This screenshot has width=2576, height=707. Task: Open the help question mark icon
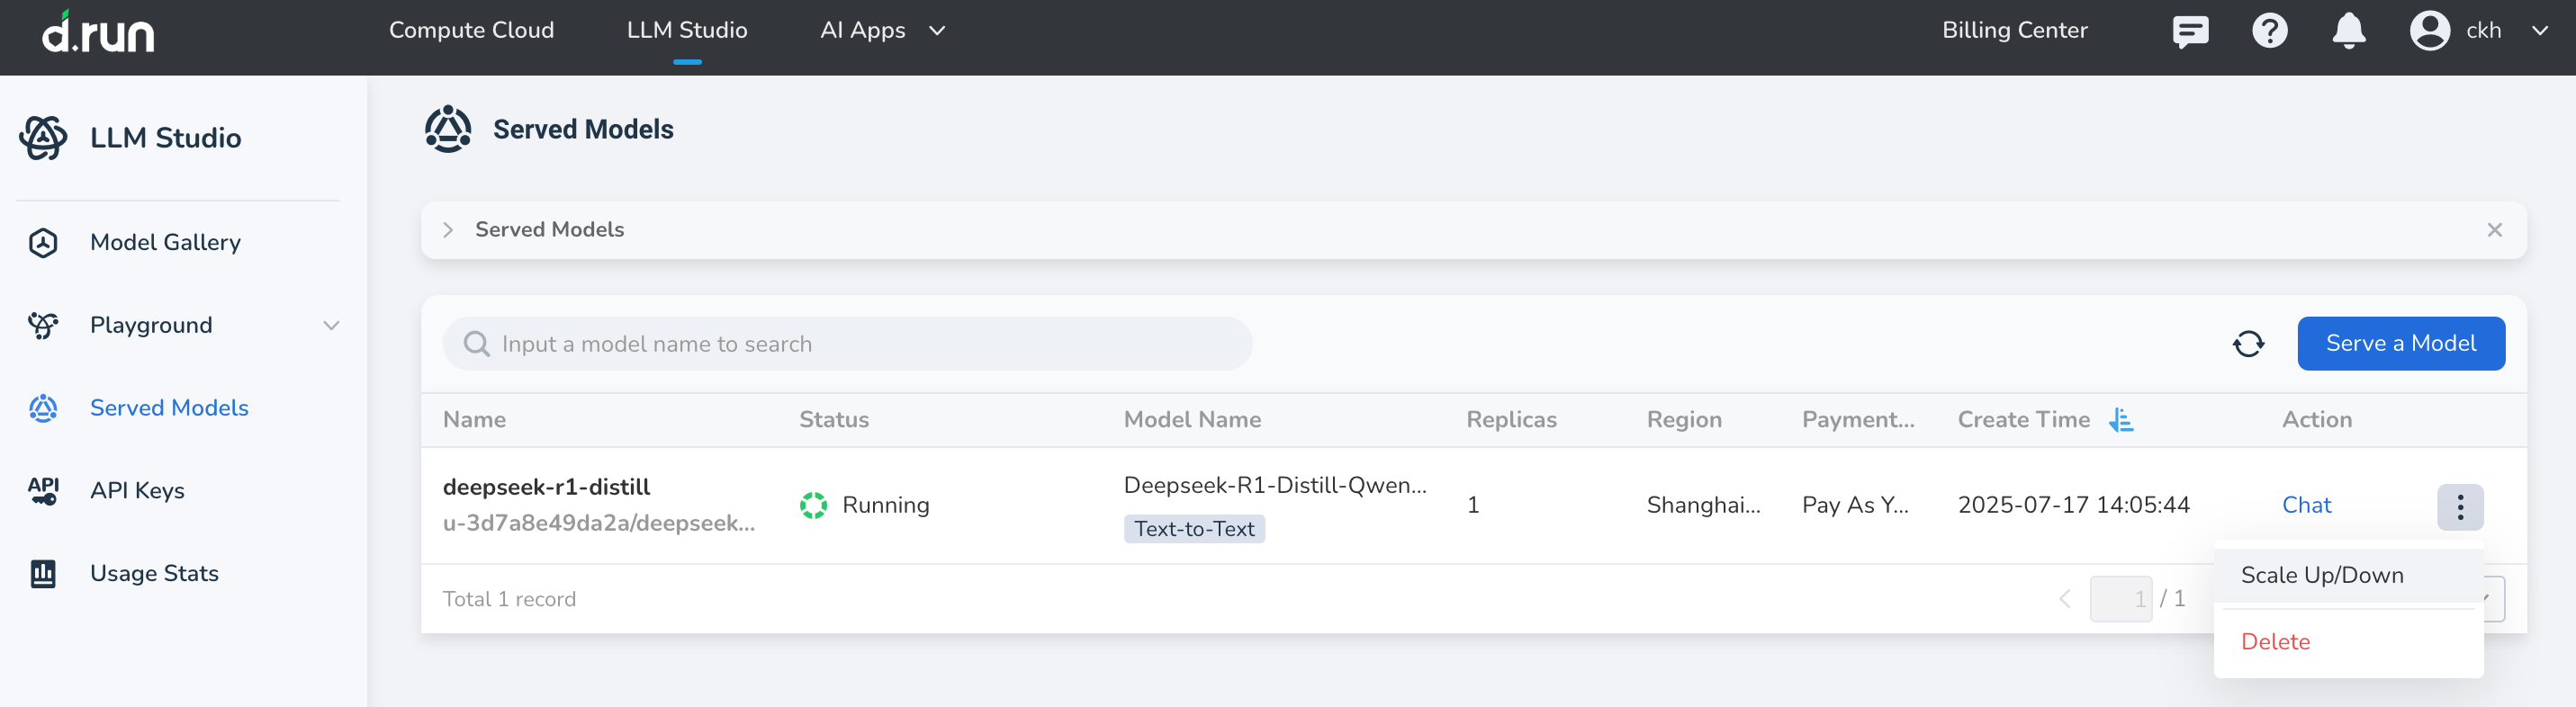coord(2269,31)
